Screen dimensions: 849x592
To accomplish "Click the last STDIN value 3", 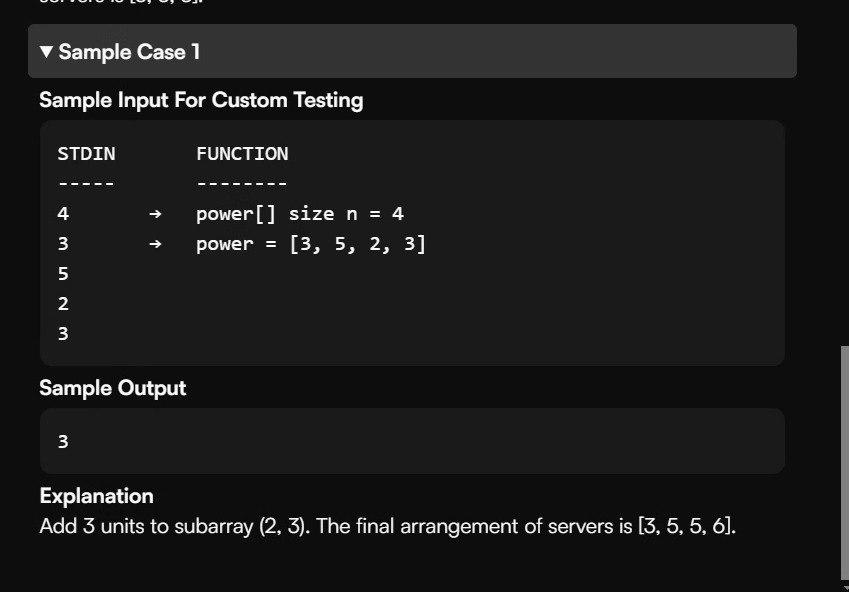I will (x=63, y=334).
